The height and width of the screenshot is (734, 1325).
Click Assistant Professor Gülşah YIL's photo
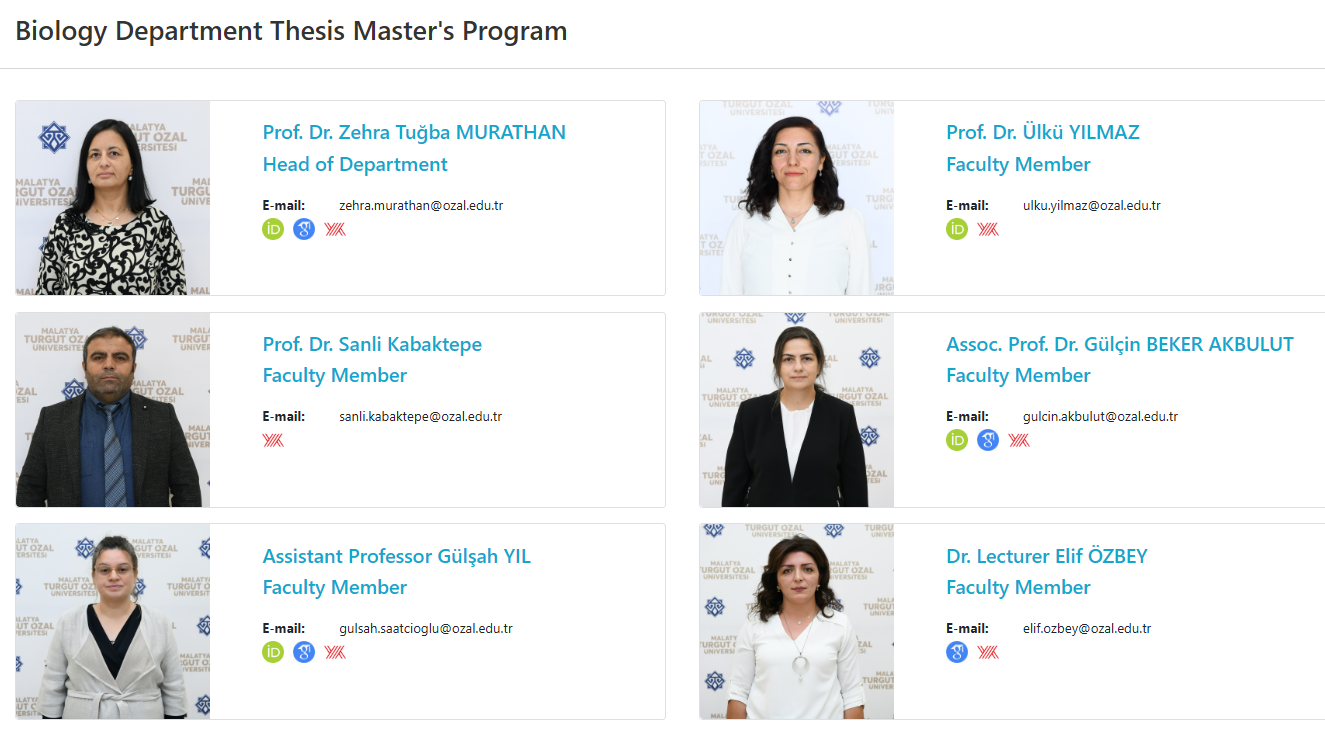coord(113,621)
